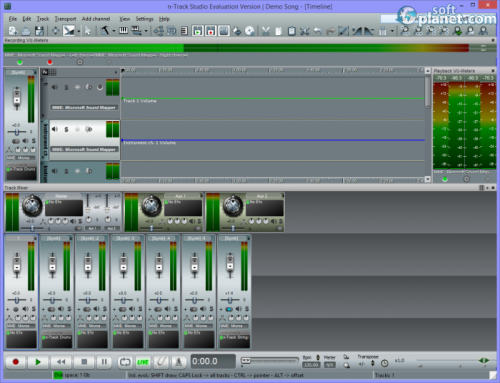
Task: Toggle the green recording VU-meter enable light
Action: tap(20, 62)
